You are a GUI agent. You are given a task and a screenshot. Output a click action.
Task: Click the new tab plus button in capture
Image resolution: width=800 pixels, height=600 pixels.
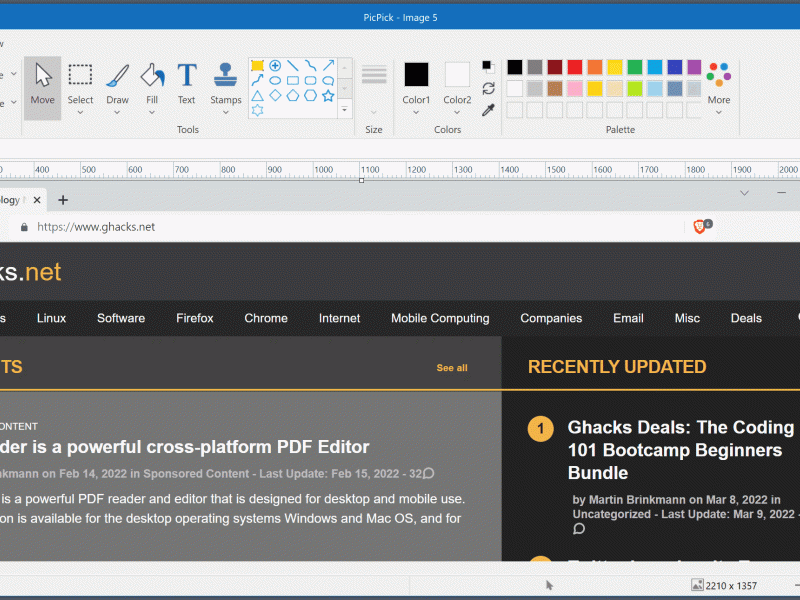tap(63, 200)
